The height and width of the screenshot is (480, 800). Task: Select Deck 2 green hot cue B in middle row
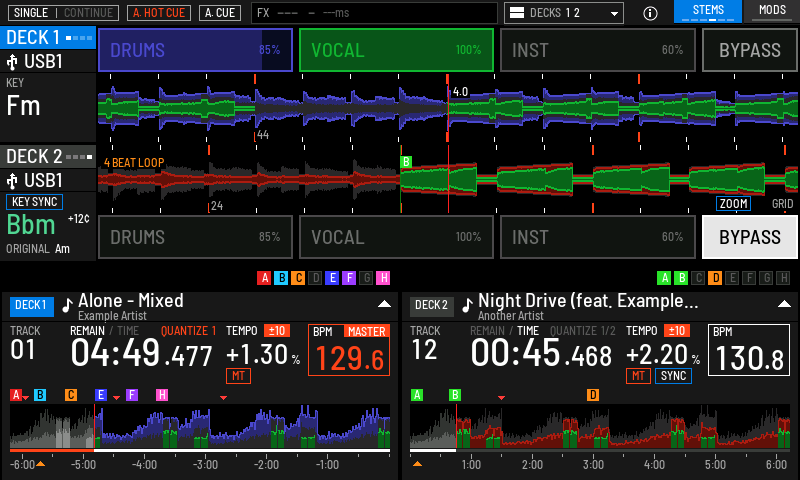[681, 278]
